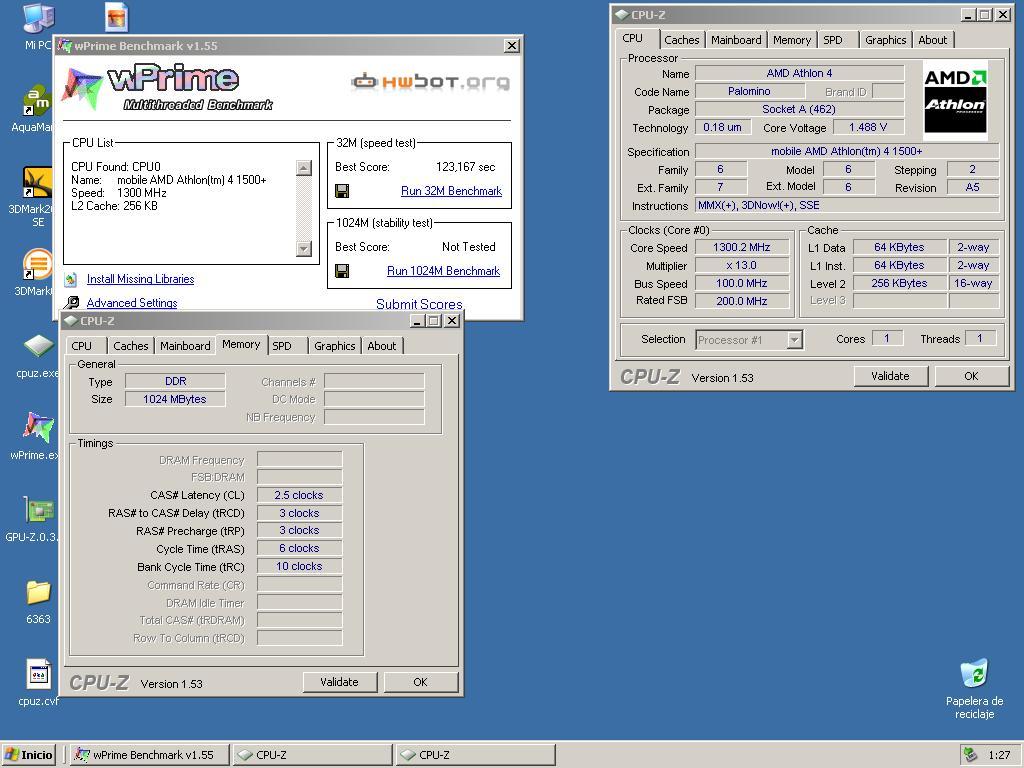Open the Processor #1 selection dropdown
1024x768 pixels.
tap(794, 340)
